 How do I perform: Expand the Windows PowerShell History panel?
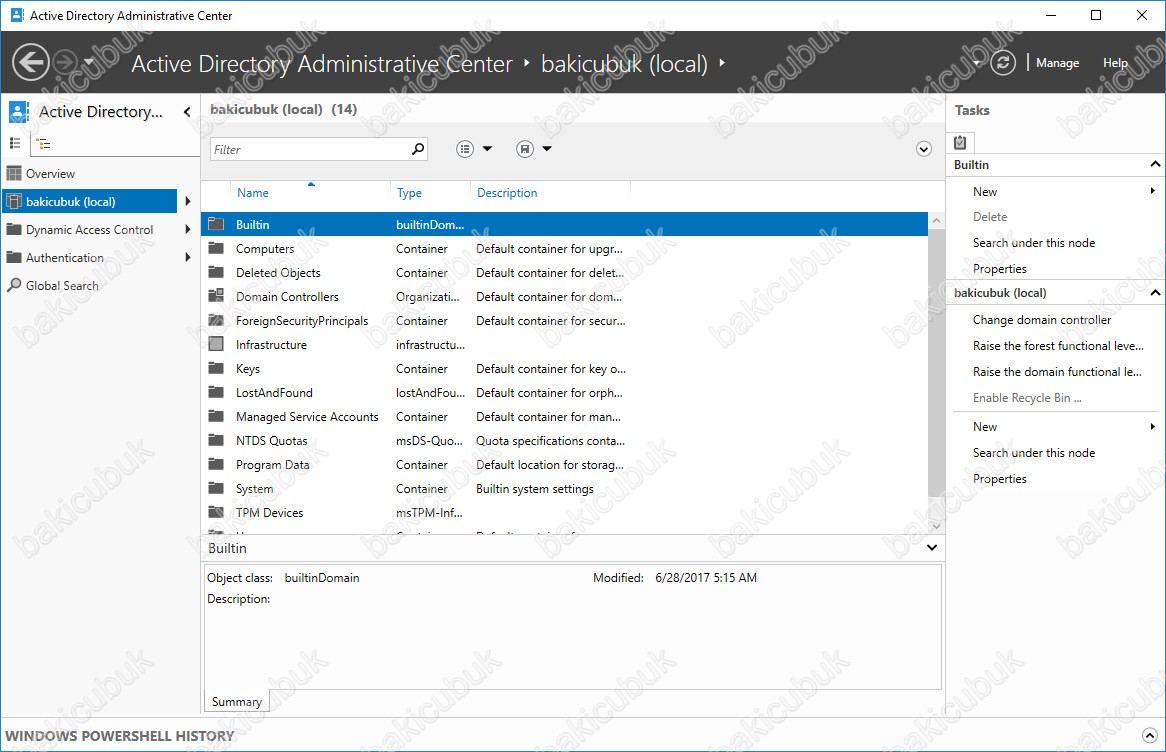[x=1150, y=736]
